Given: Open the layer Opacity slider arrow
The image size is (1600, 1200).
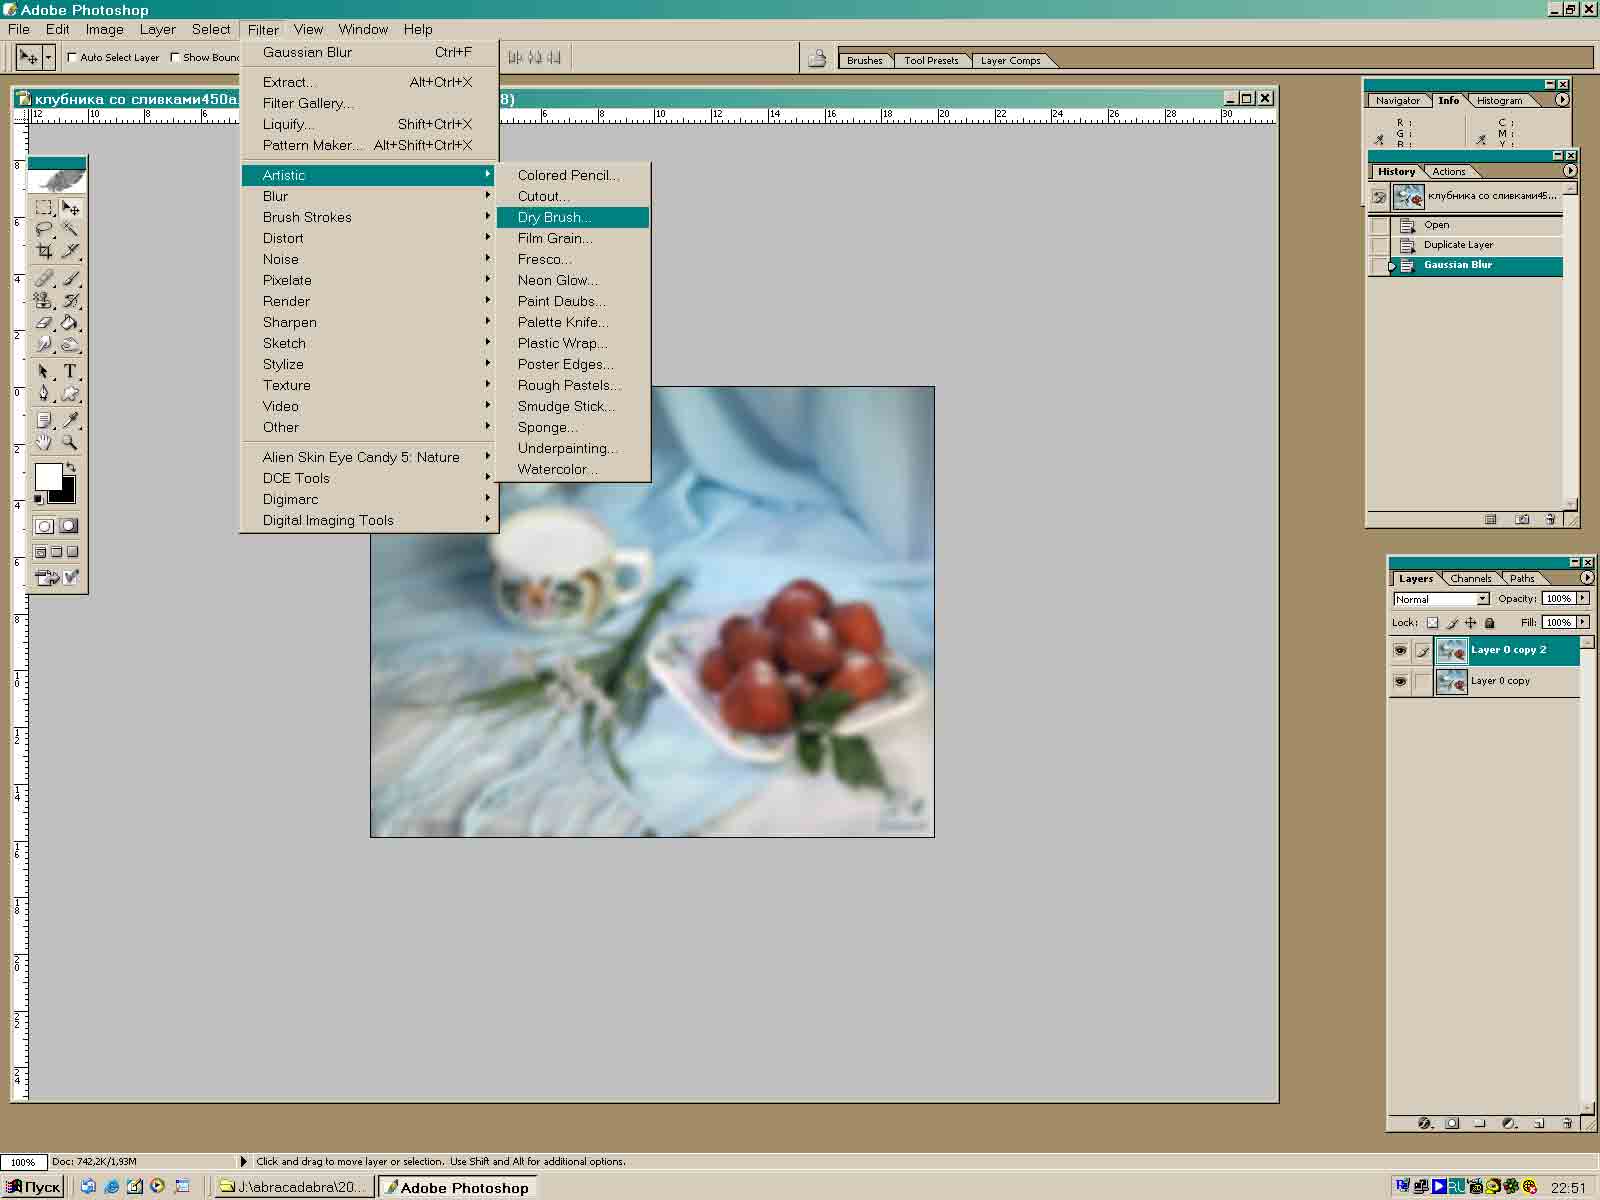Looking at the screenshot, I should click(x=1583, y=598).
